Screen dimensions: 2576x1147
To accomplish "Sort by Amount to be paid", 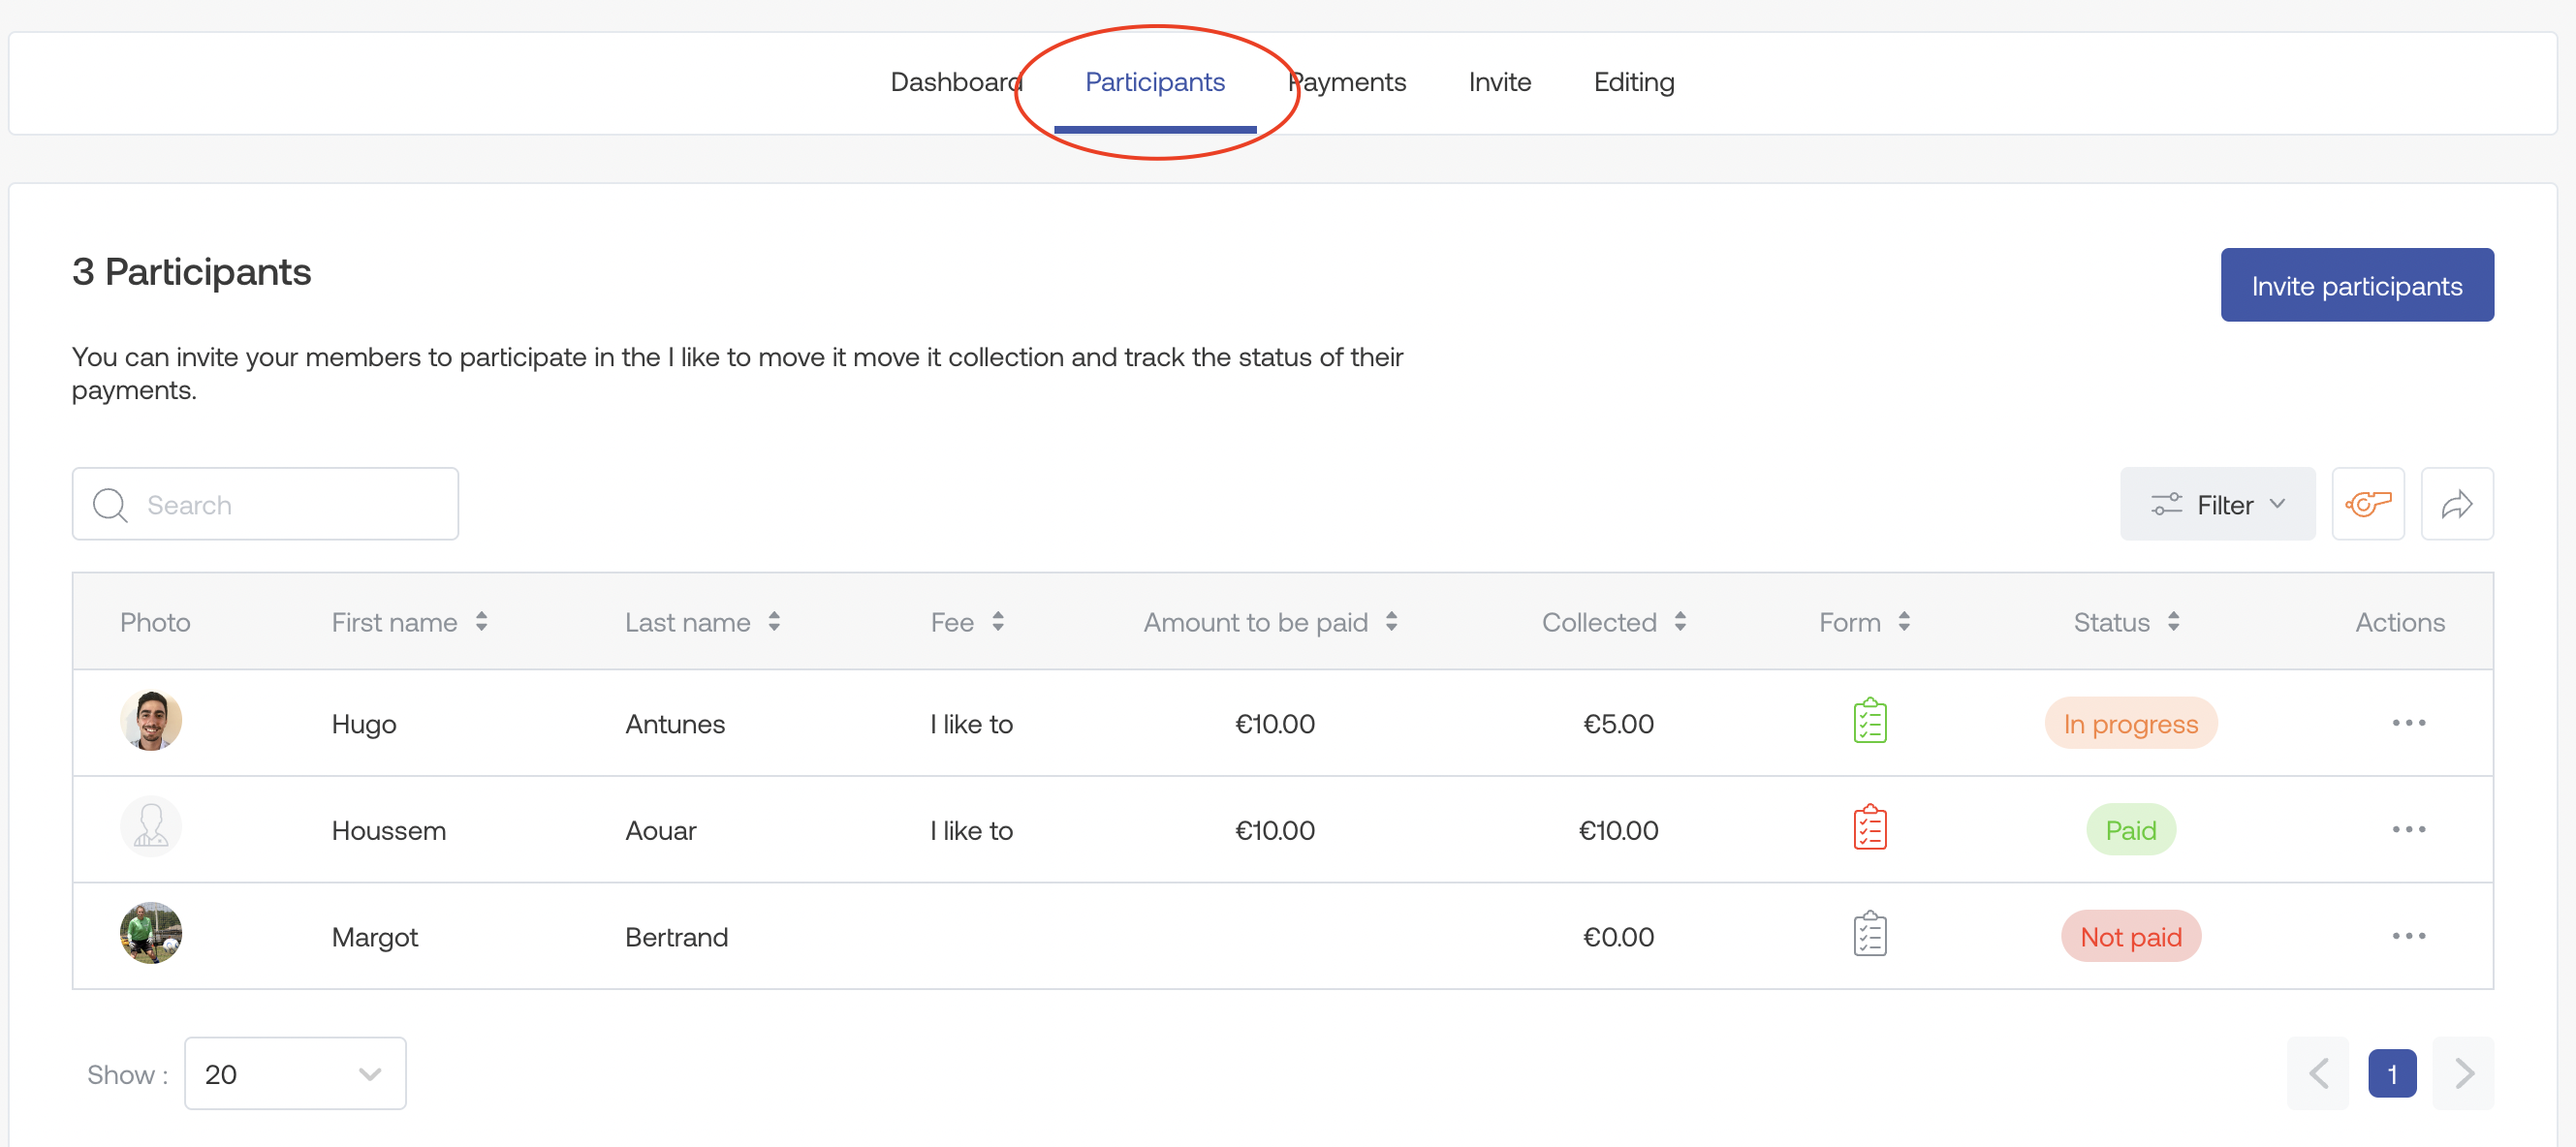I will (1391, 622).
